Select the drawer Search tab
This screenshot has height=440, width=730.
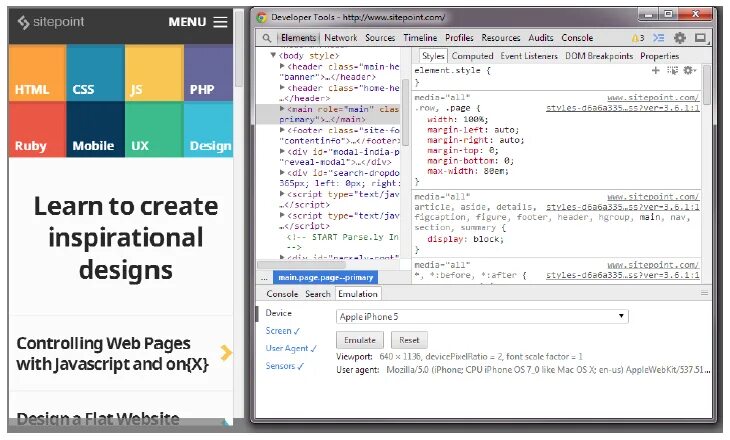[318, 294]
